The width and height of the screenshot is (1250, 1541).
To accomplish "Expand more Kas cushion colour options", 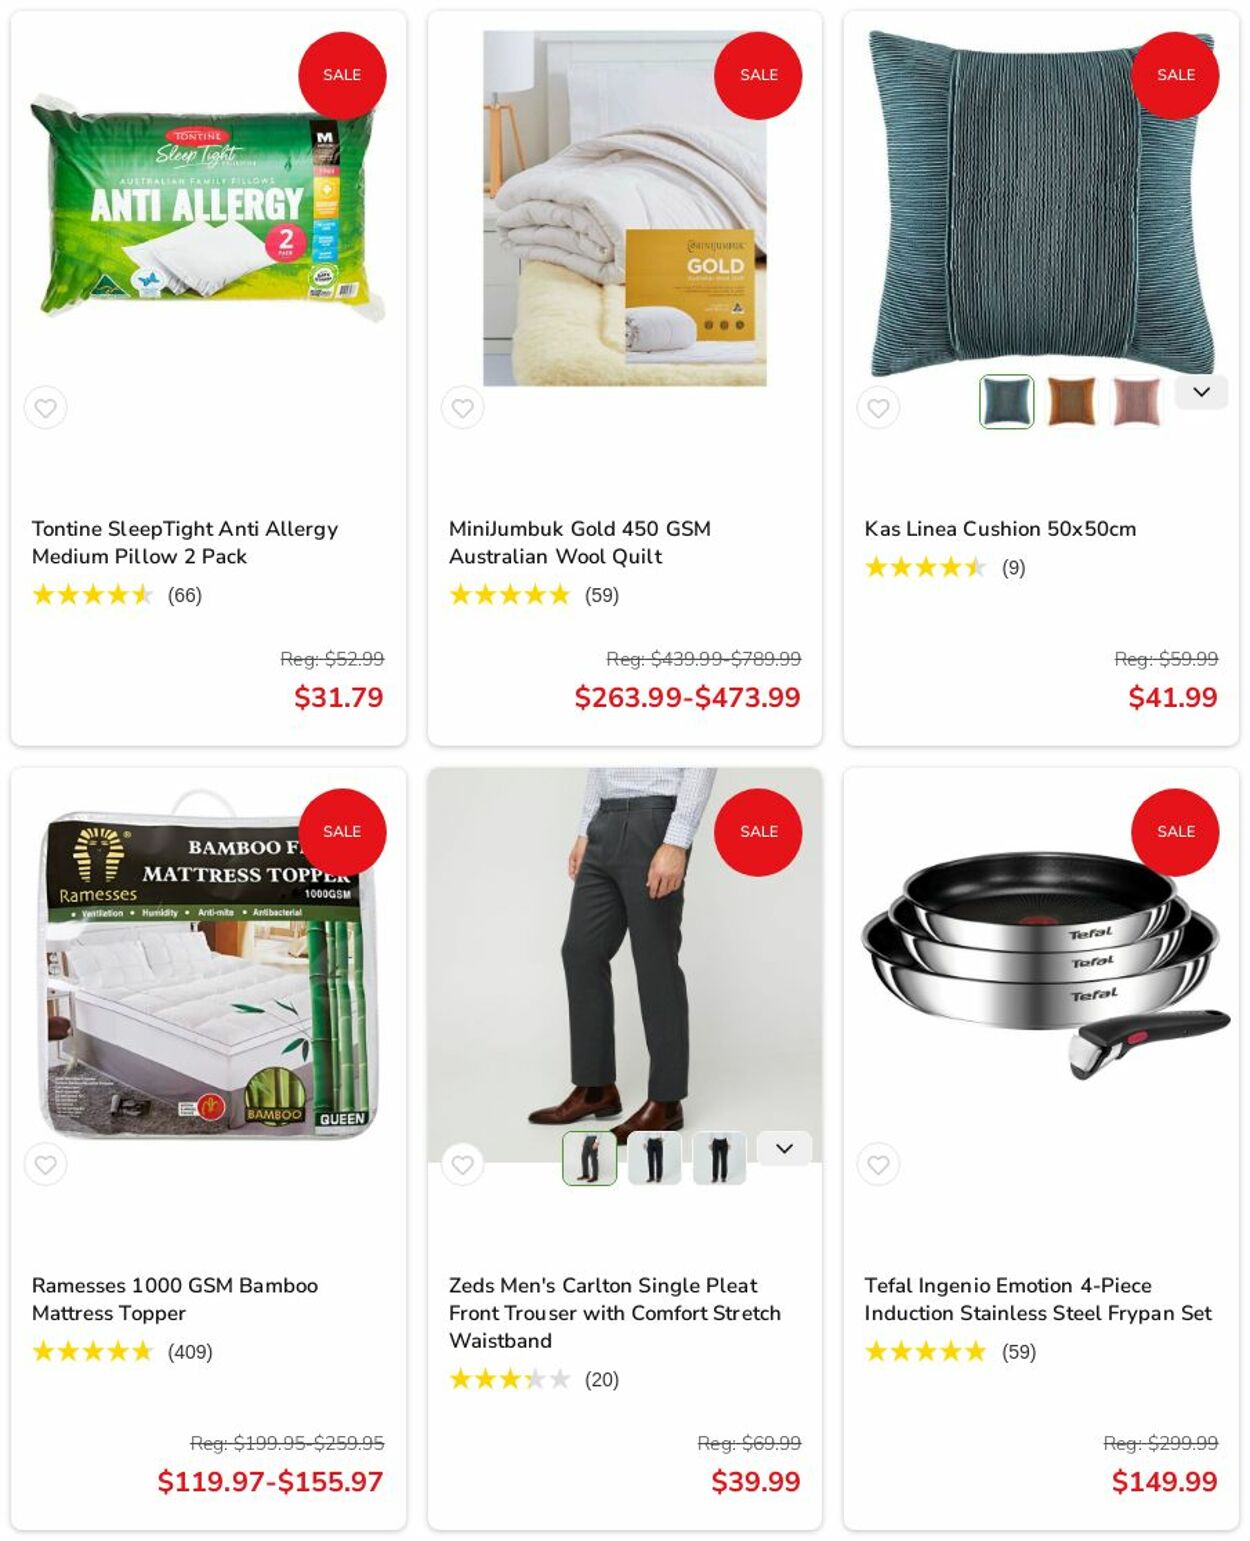I will click(x=1201, y=392).
